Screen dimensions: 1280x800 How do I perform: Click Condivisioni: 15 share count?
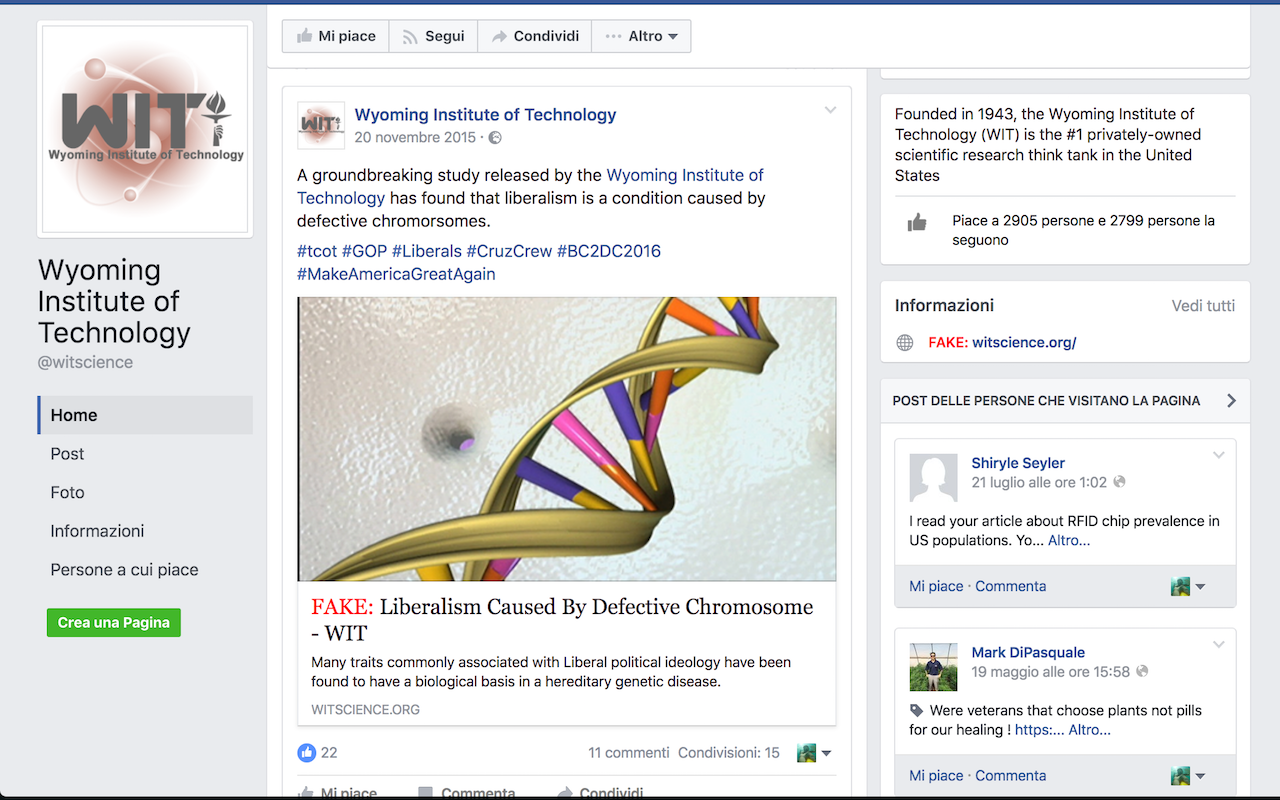[729, 753]
